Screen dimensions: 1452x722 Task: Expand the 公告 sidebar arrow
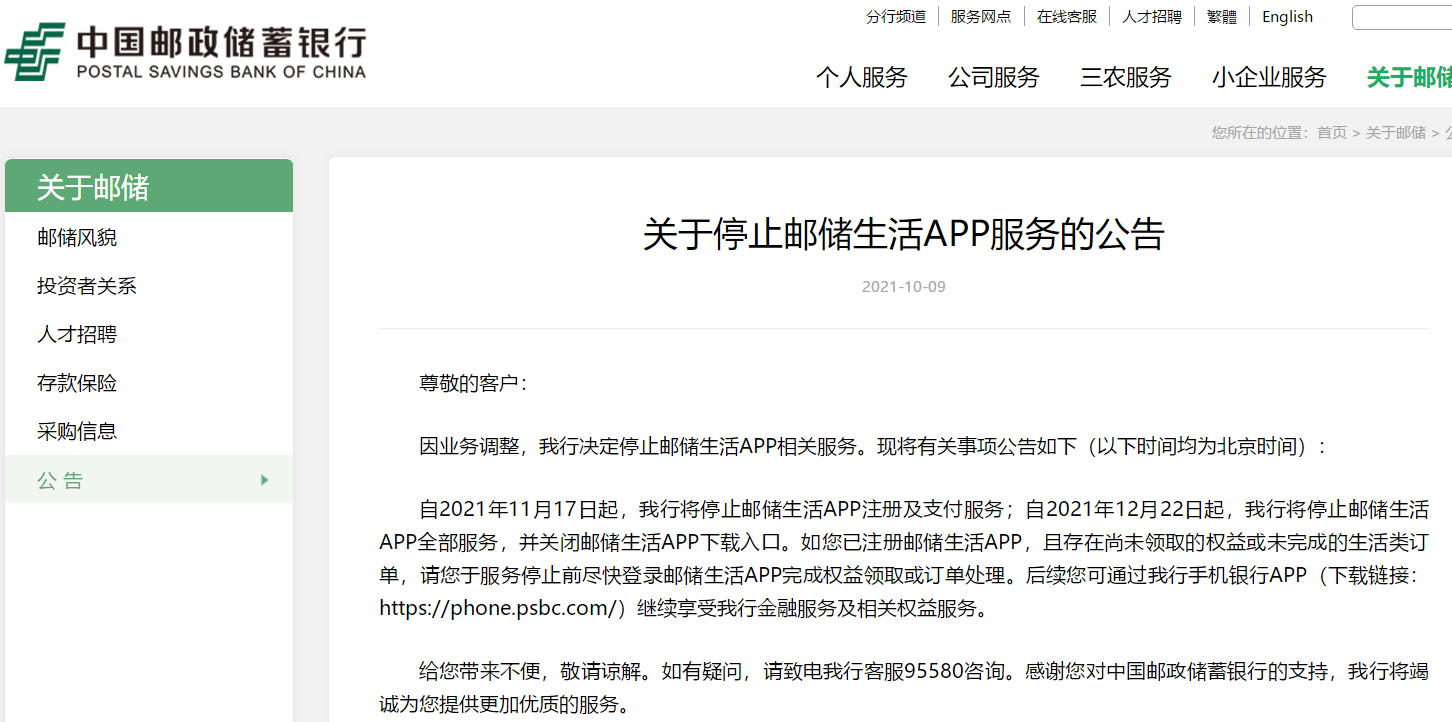pyautogui.click(x=264, y=480)
